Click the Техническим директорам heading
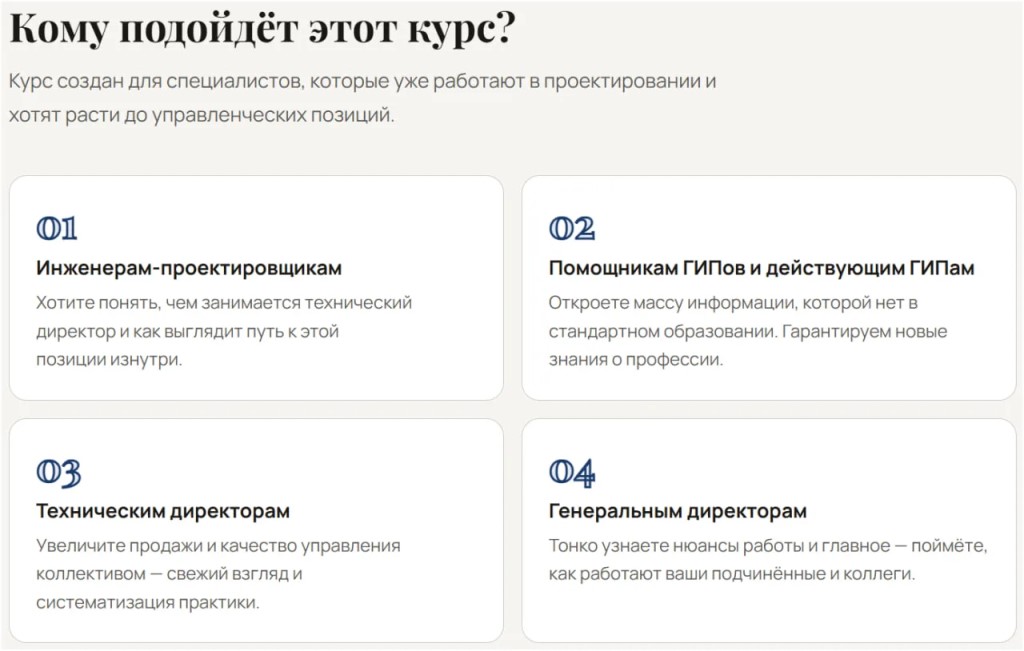The width and height of the screenshot is (1024, 651). point(163,511)
